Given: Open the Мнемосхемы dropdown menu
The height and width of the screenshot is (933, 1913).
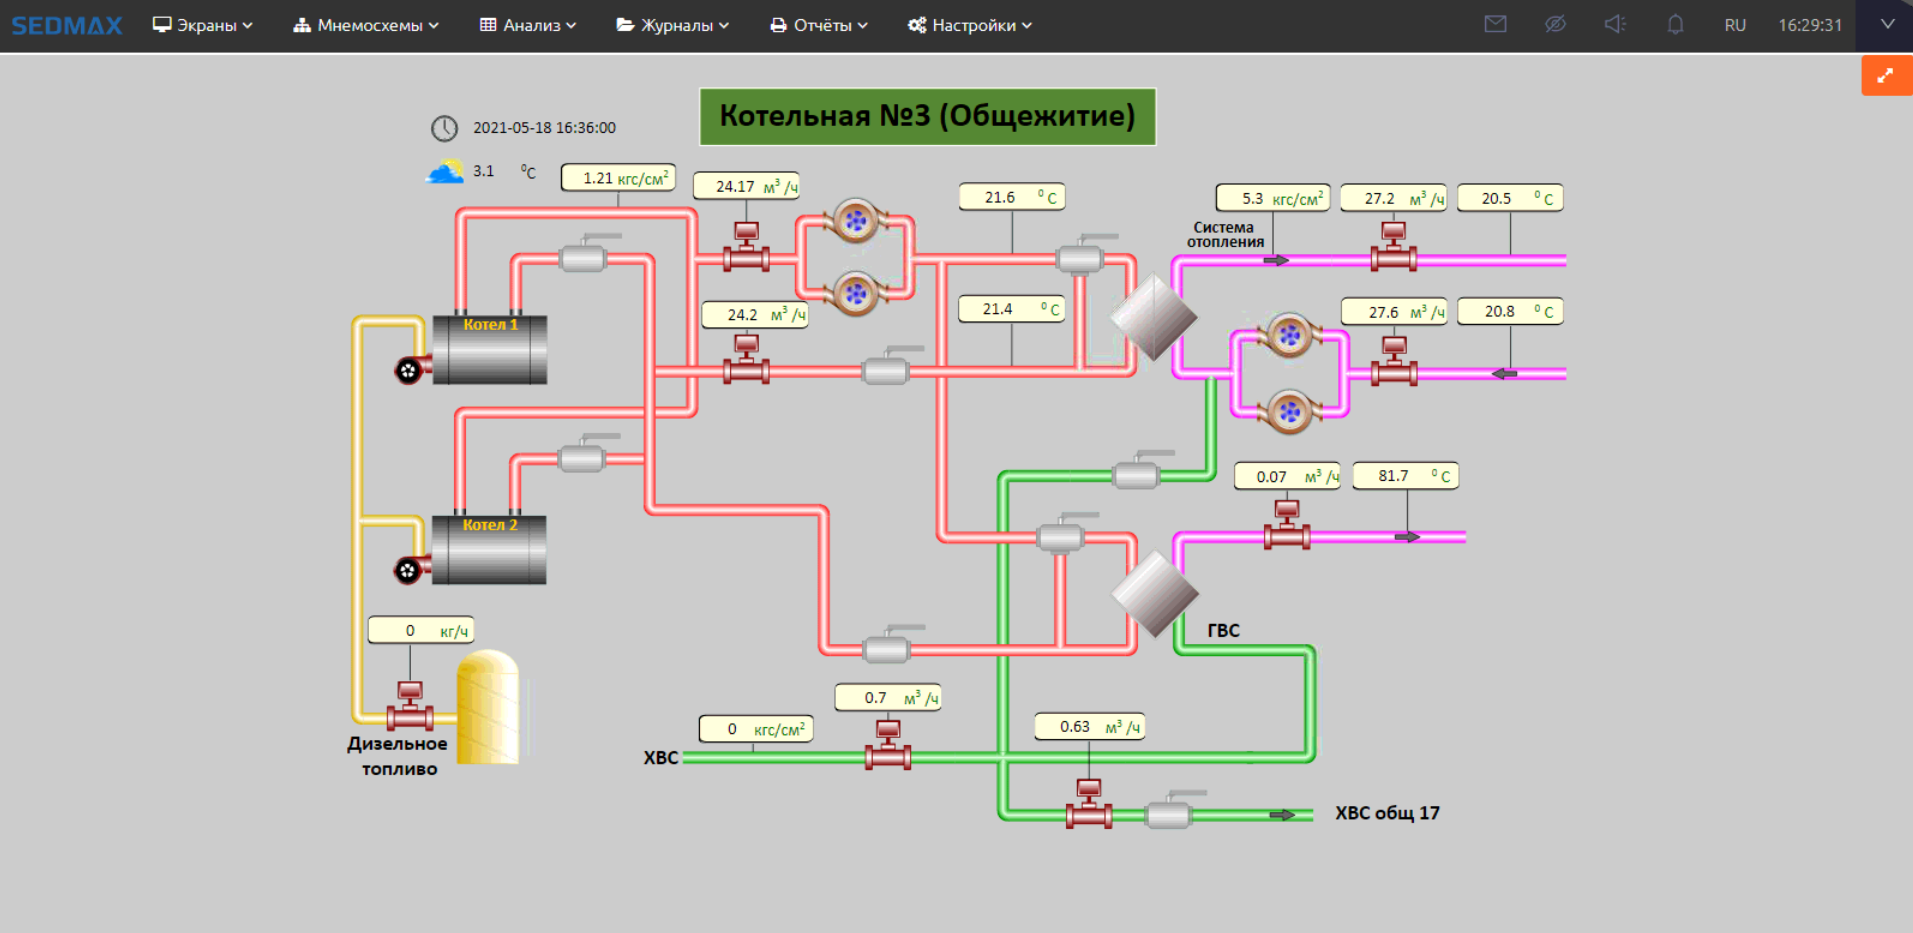Looking at the screenshot, I should tap(366, 25).
